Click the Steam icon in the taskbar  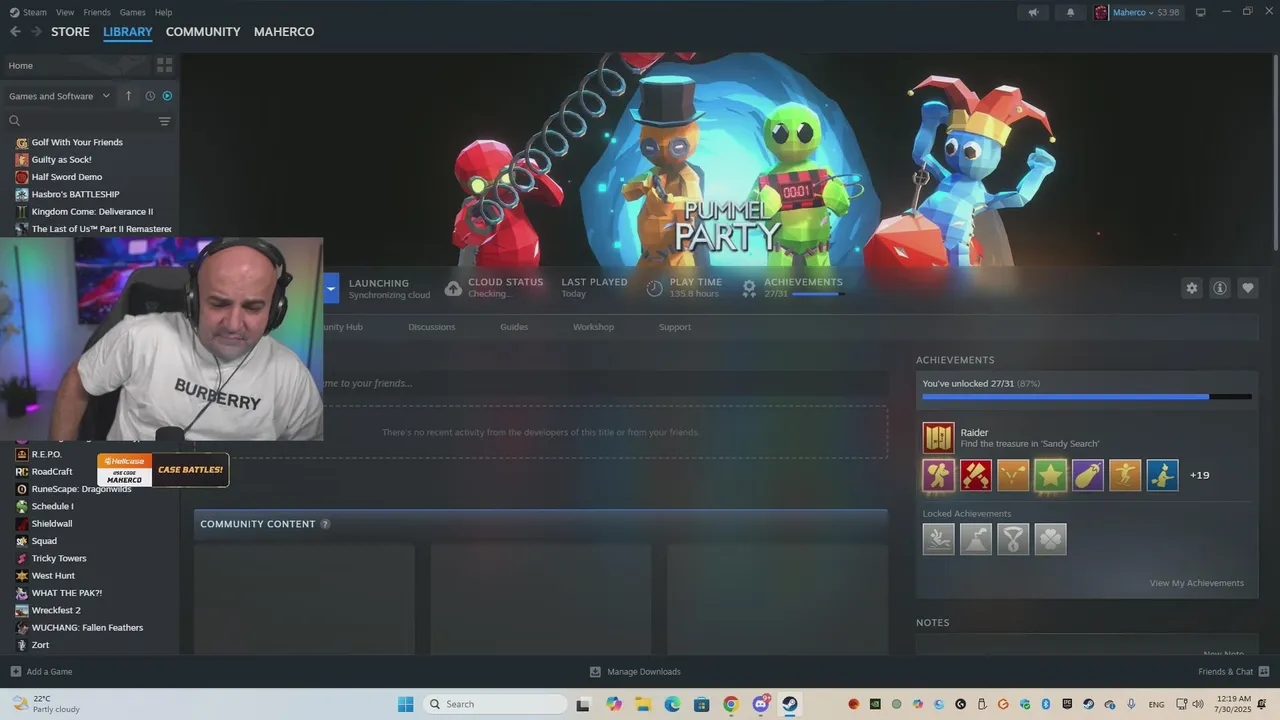click(790, 704)
